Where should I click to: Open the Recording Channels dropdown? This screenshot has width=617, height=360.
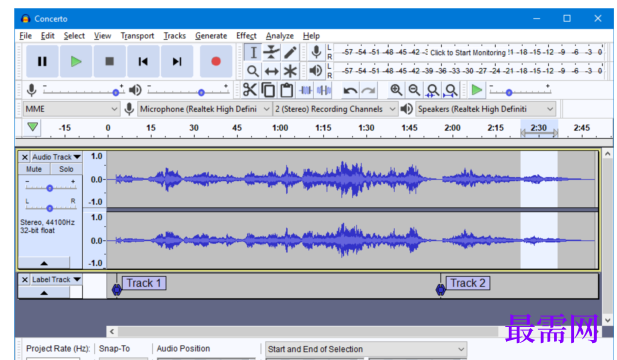coord(335,109)
